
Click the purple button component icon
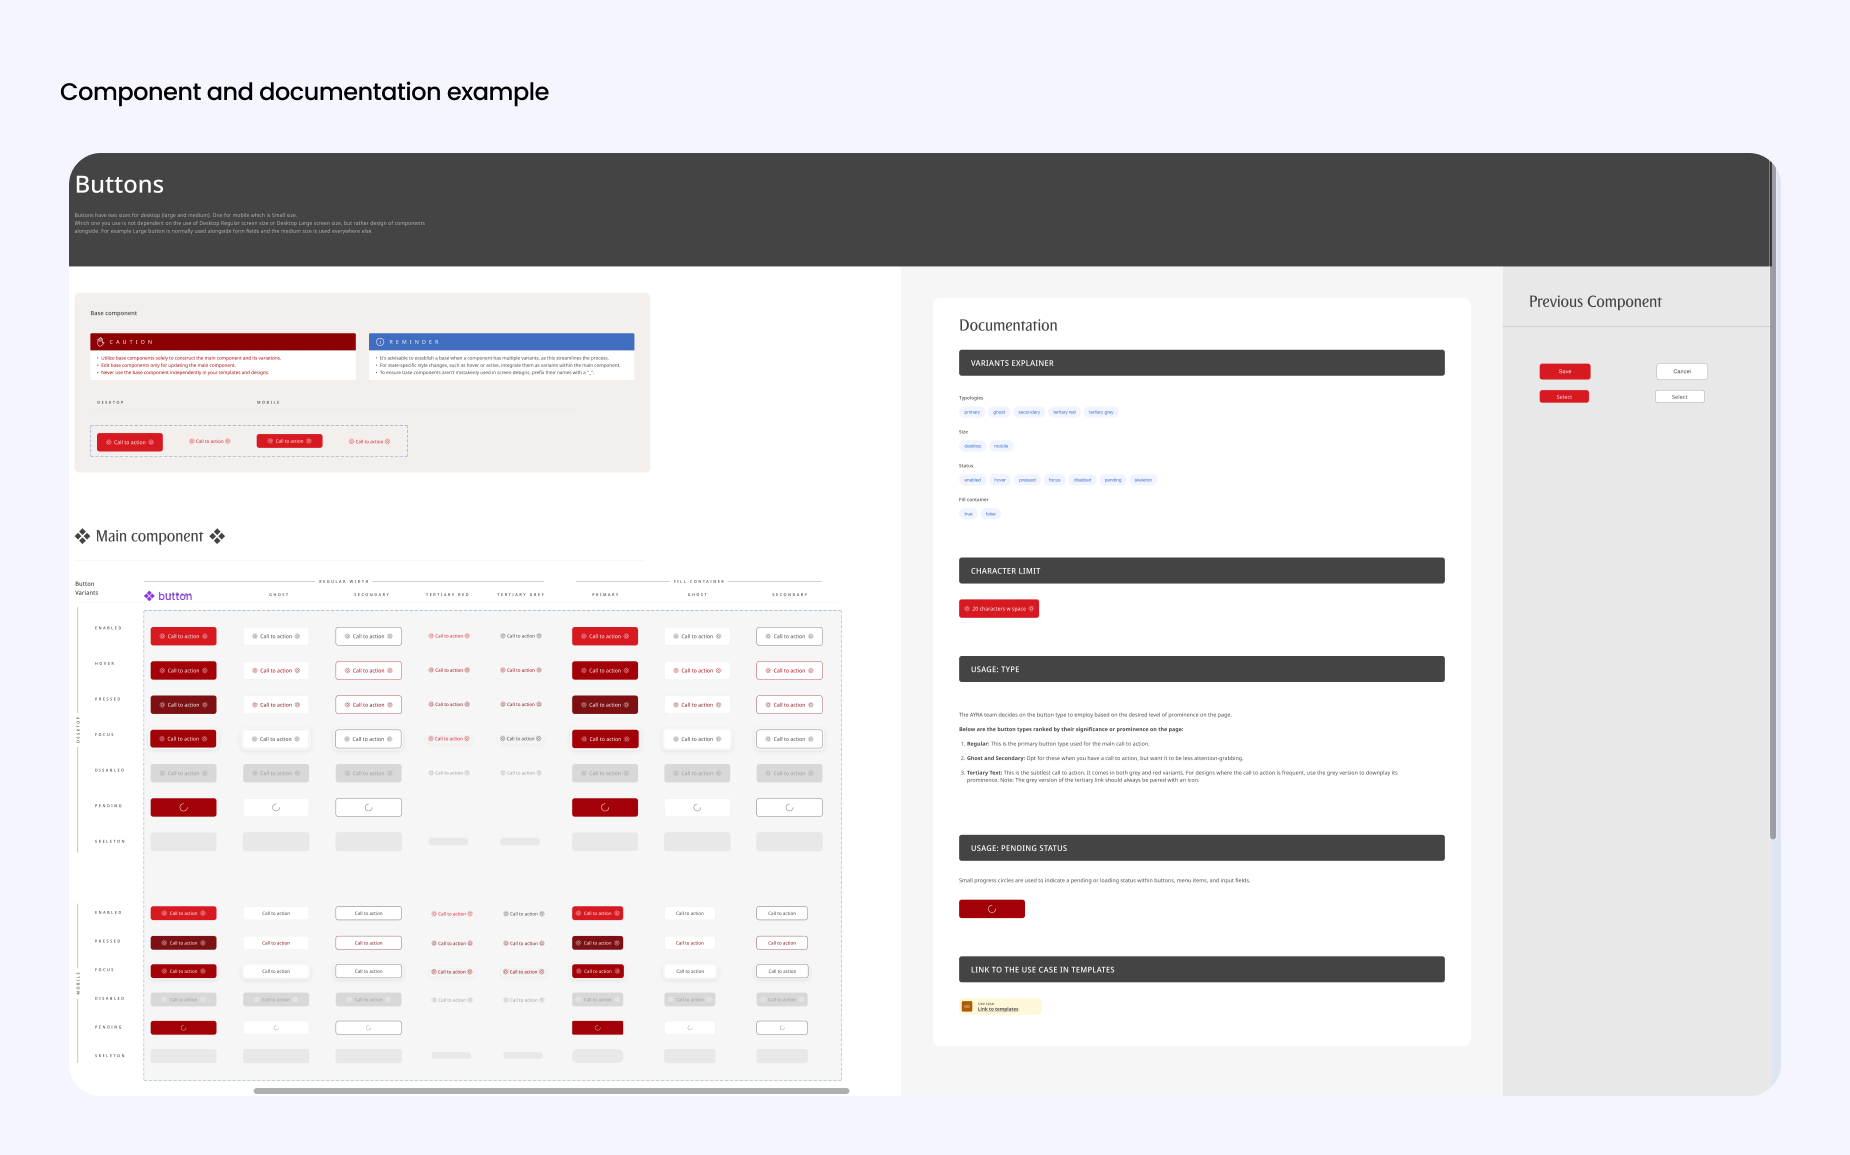point(150,596)
